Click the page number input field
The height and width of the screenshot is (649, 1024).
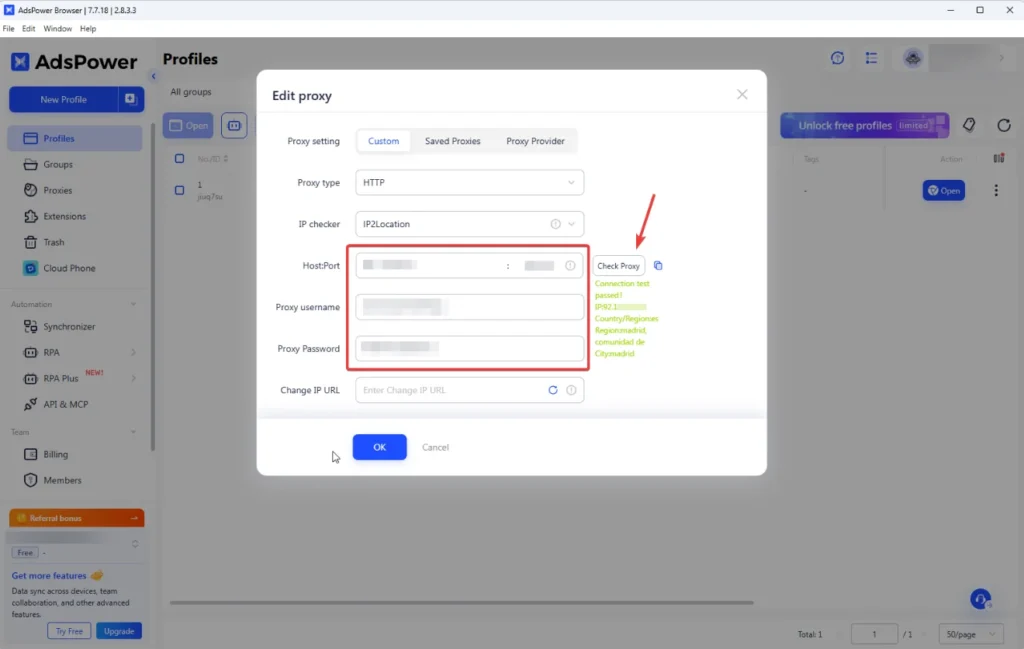coord(873,633)
